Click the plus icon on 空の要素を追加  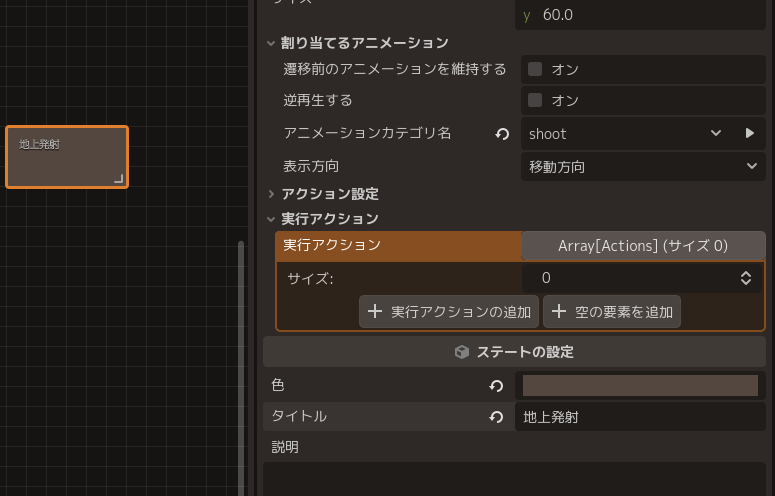tap(559, 311)
